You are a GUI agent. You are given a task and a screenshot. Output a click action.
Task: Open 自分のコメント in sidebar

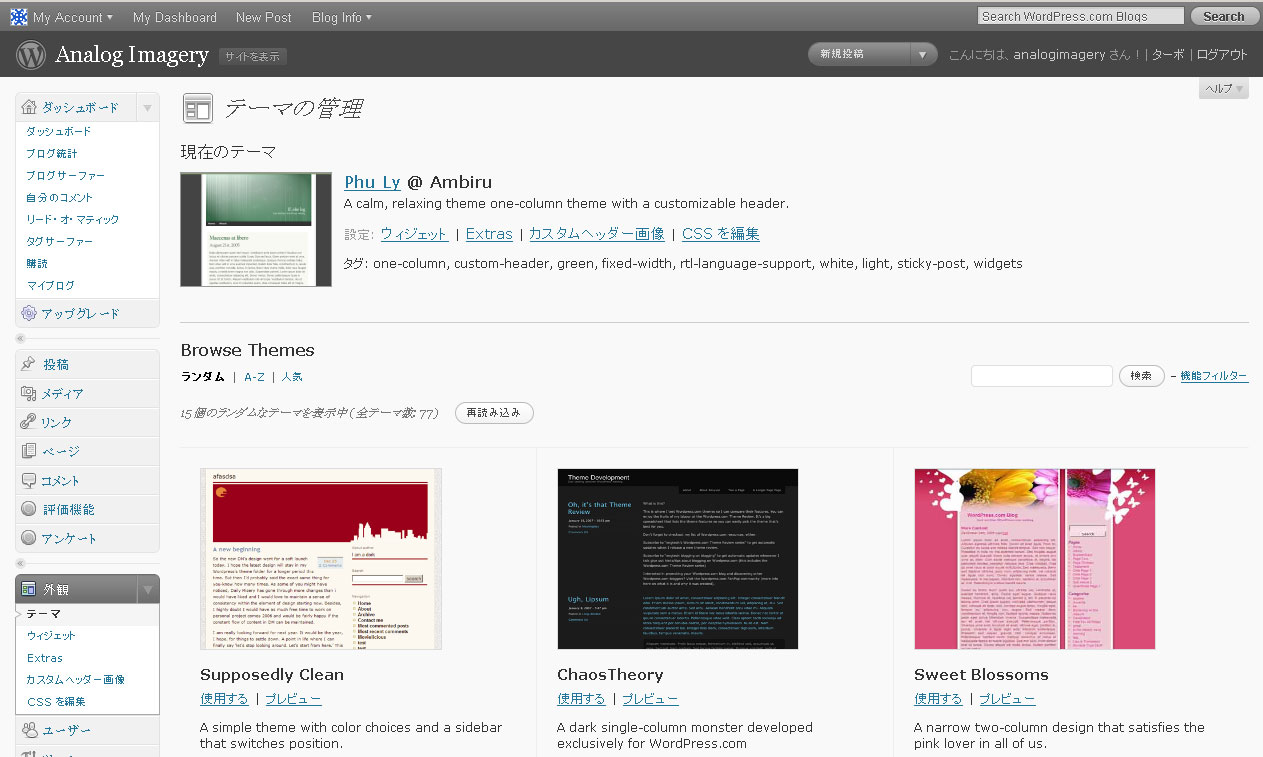coord(60,197)
